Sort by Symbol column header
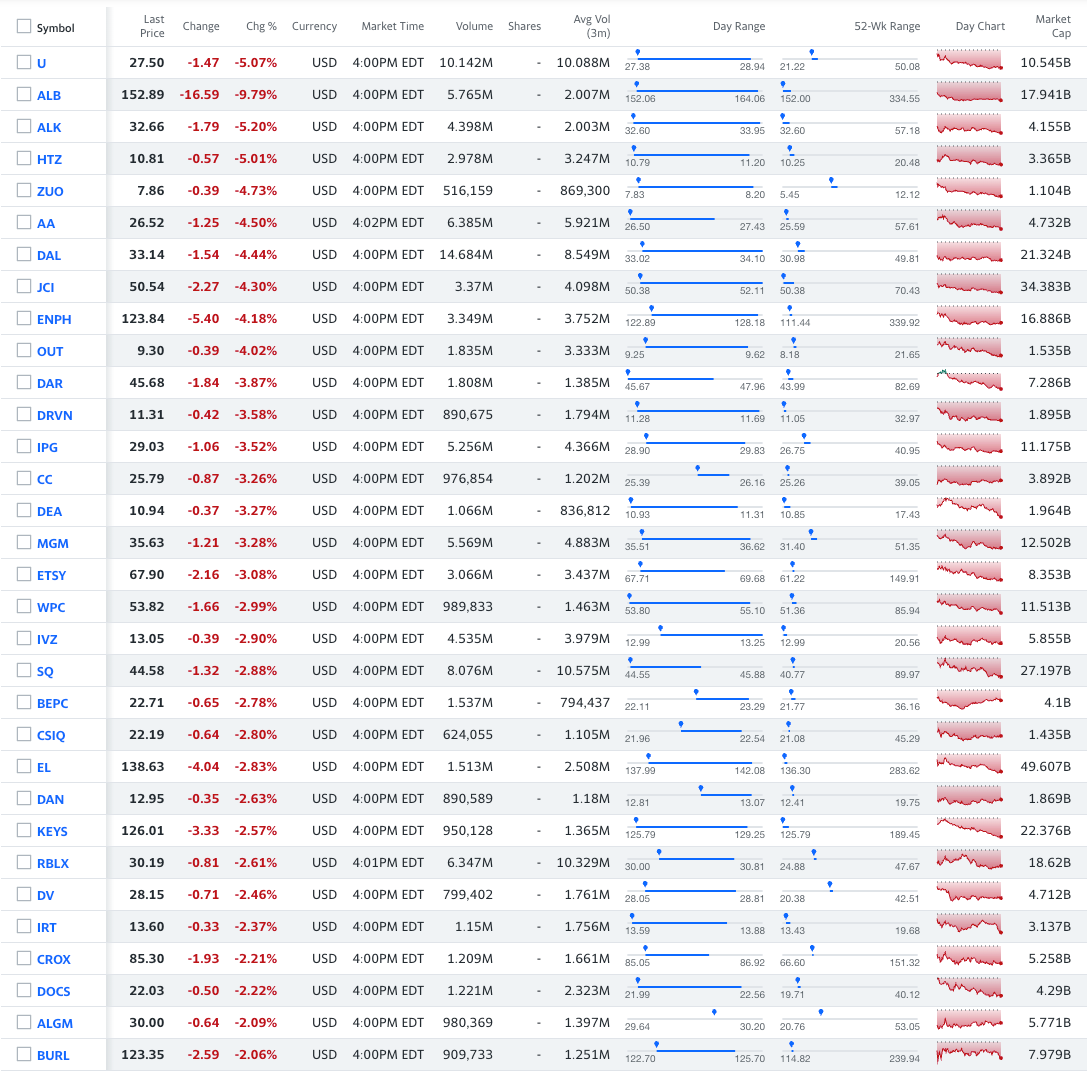 (x=56, y=28)
